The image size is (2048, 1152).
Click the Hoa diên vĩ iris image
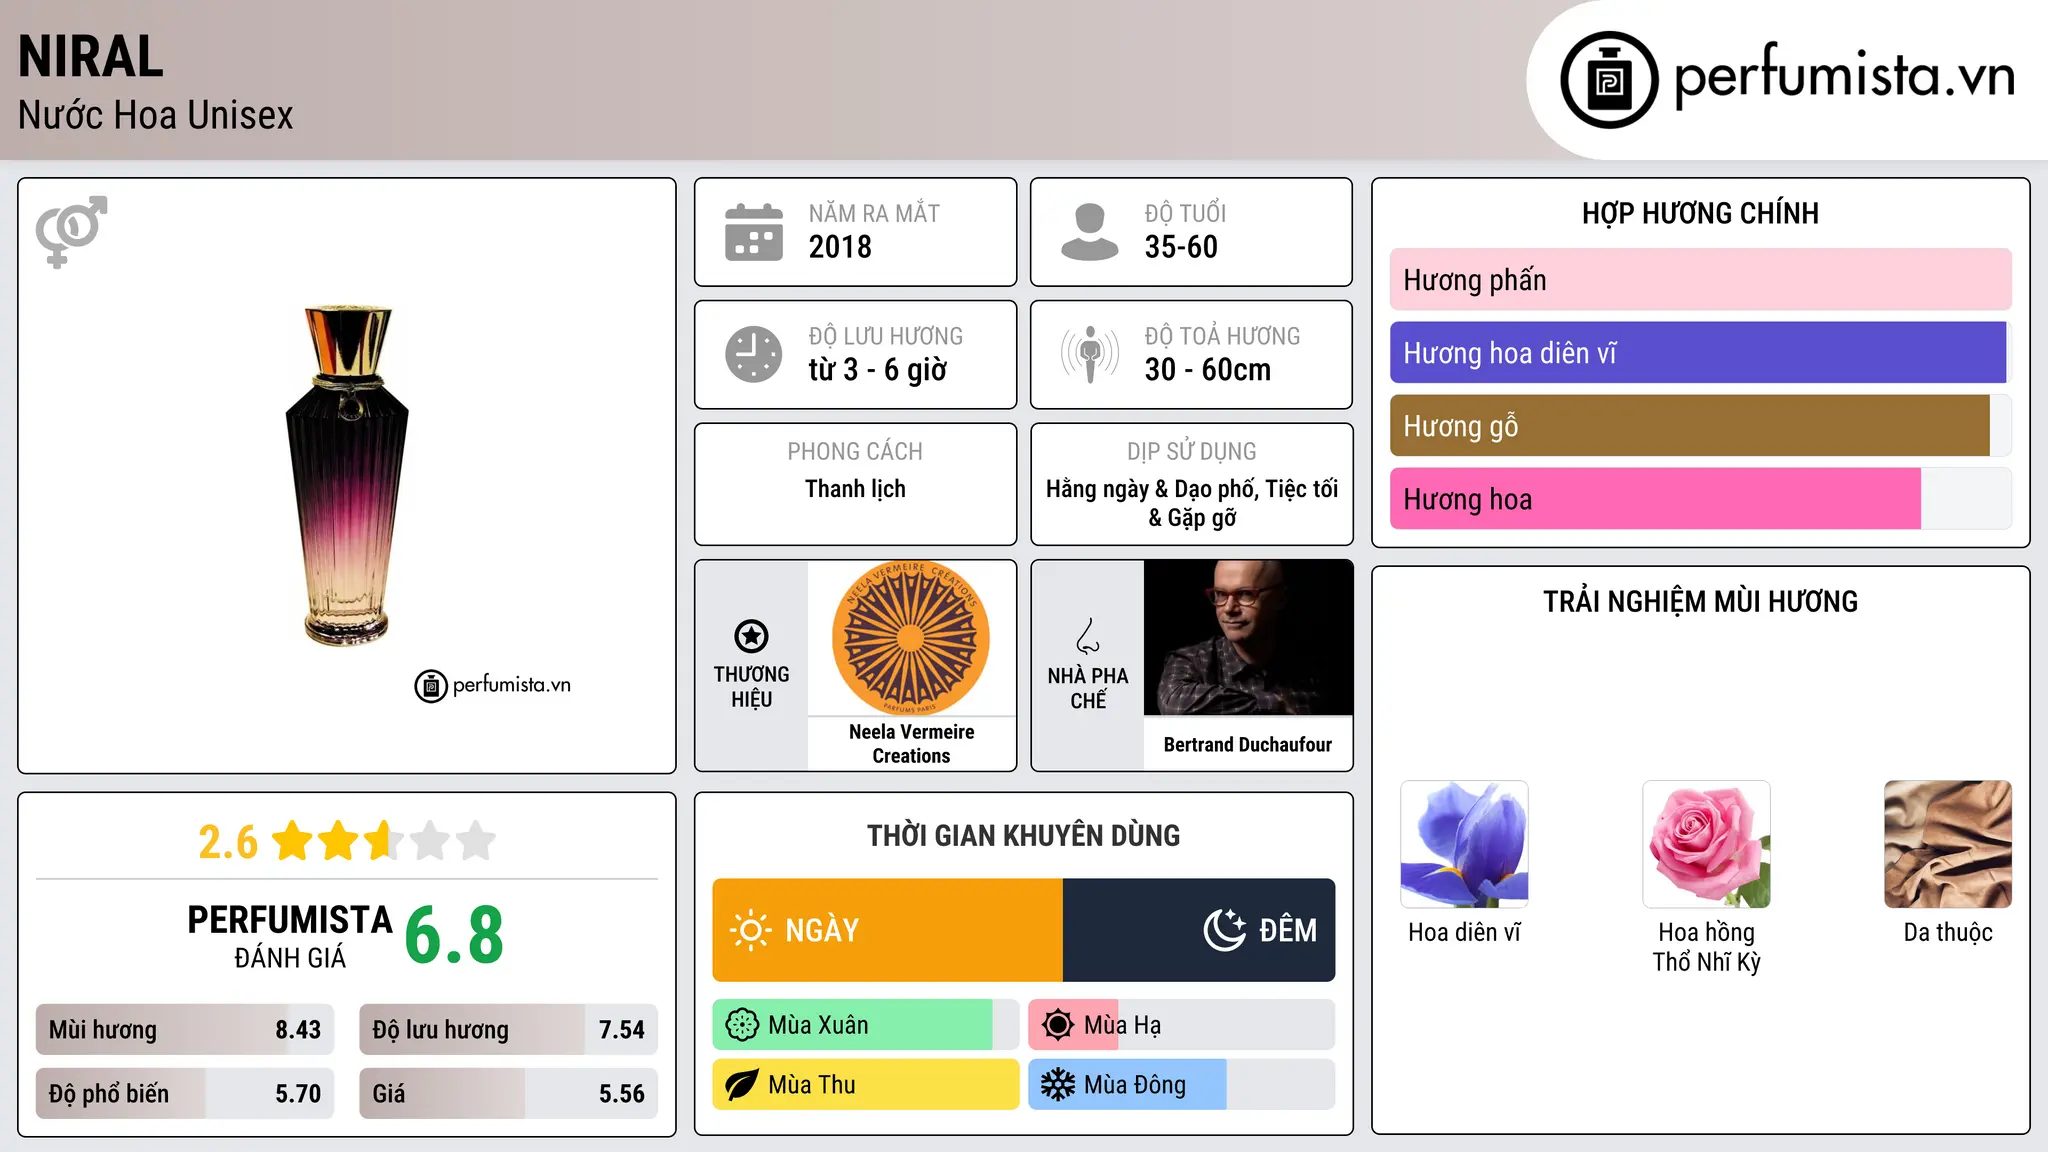1464,844
